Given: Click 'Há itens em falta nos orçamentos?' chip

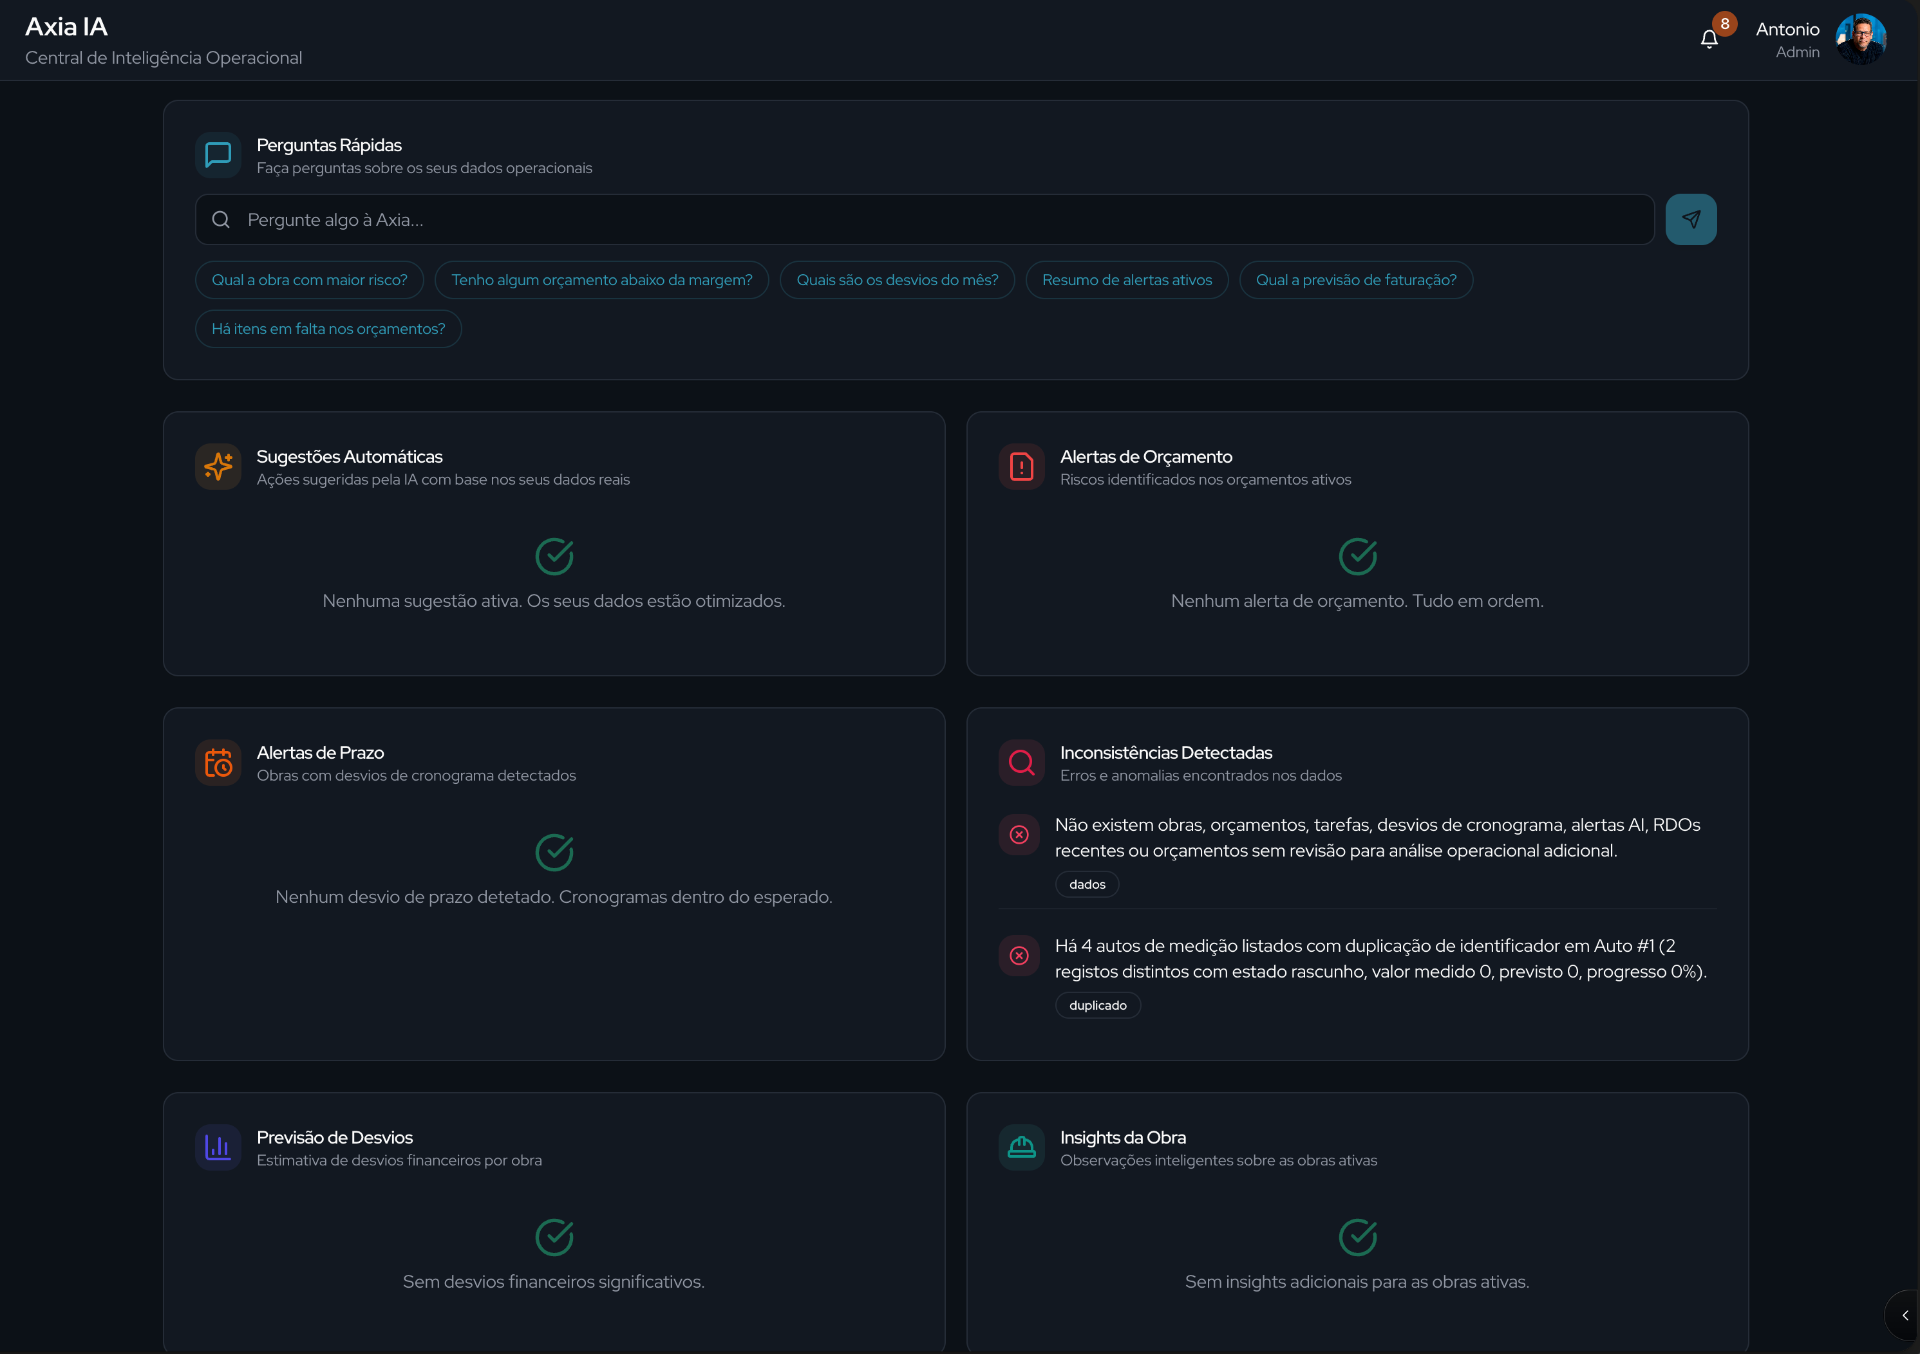Looking at the screenshot, I should pyautogui.click(x=328, y=329).
